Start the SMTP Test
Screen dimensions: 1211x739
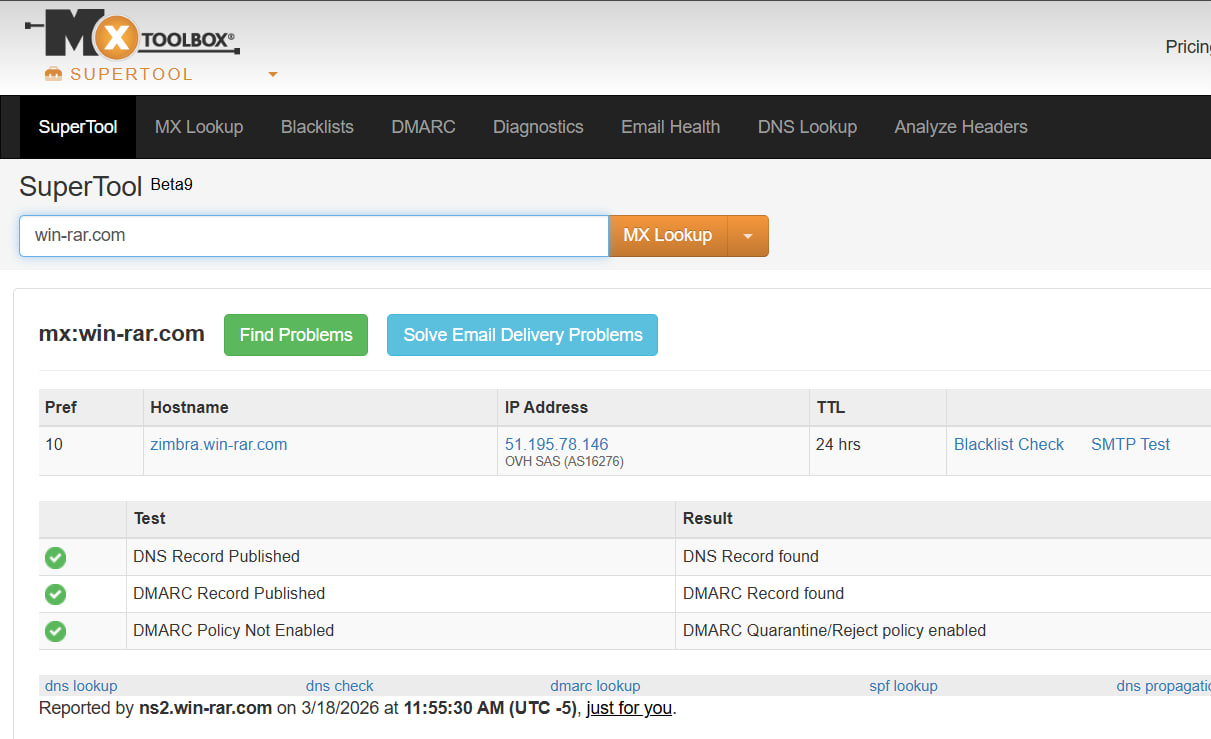click(1130, 444)
